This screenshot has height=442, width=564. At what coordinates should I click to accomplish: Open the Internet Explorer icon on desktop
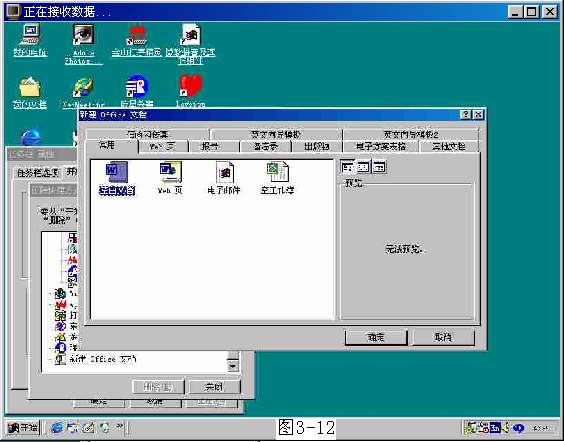[x=31, y=137]
